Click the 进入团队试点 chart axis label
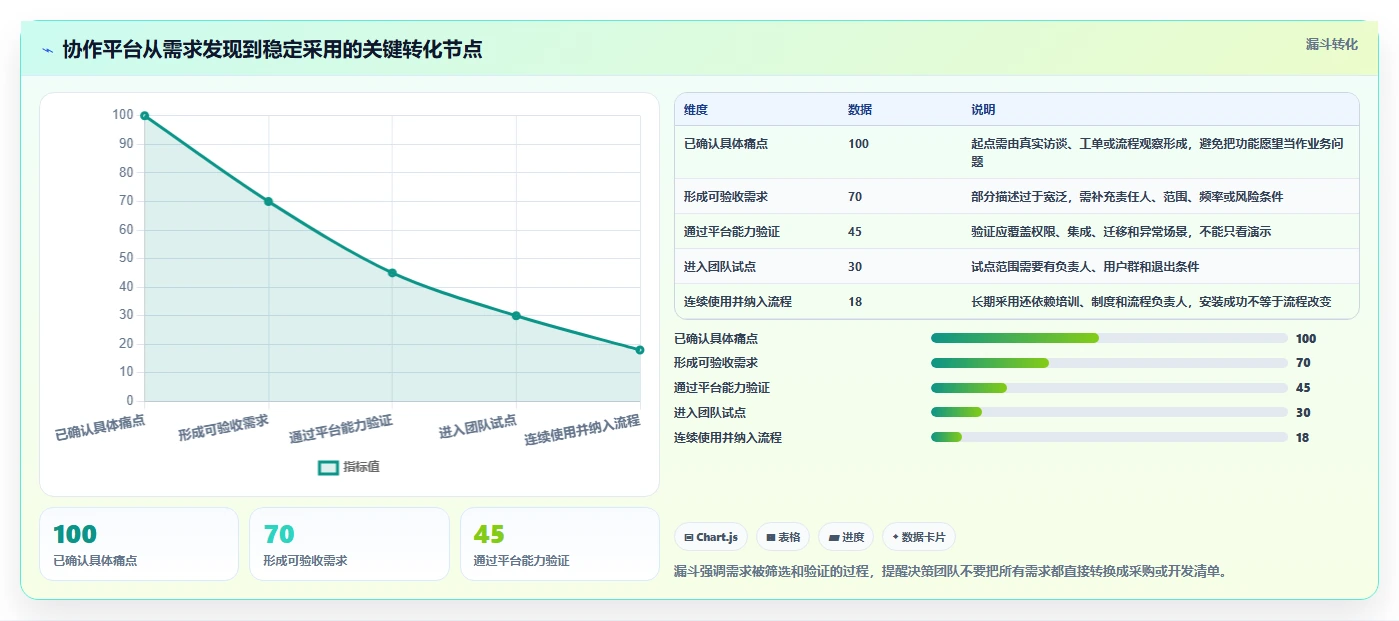Screen dimensions: 1399x621 click(x=478, y=426)
